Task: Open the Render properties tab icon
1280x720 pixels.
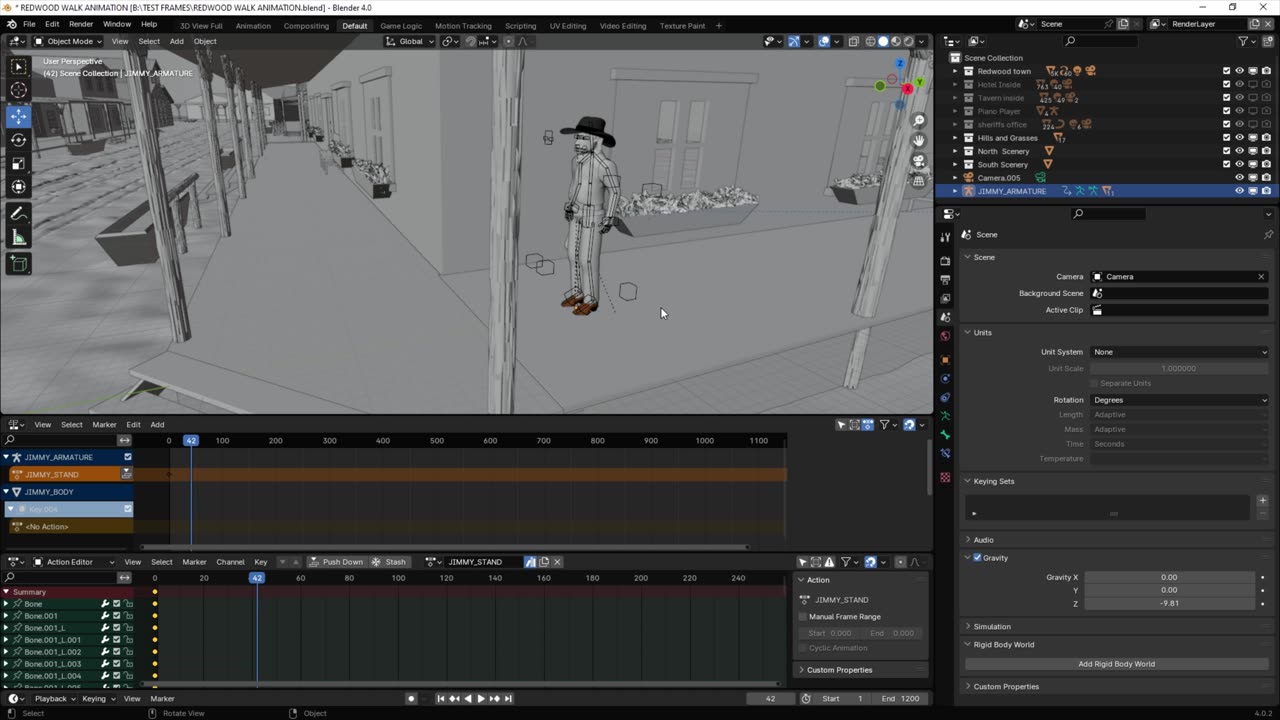Action: click(x=945, y=261)
